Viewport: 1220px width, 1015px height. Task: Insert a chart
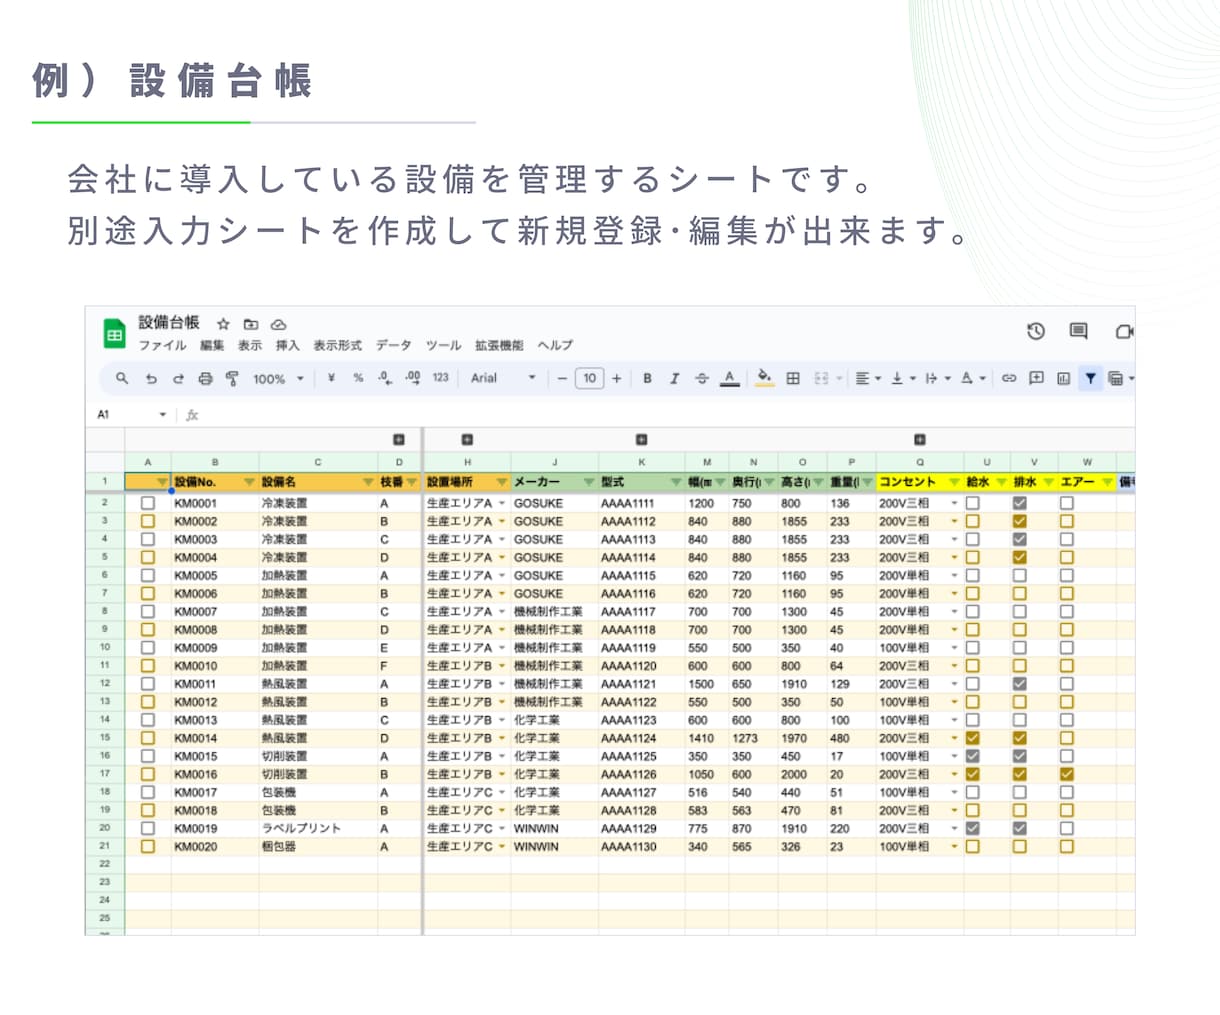pyautogui.click(x=1063, y=378)
